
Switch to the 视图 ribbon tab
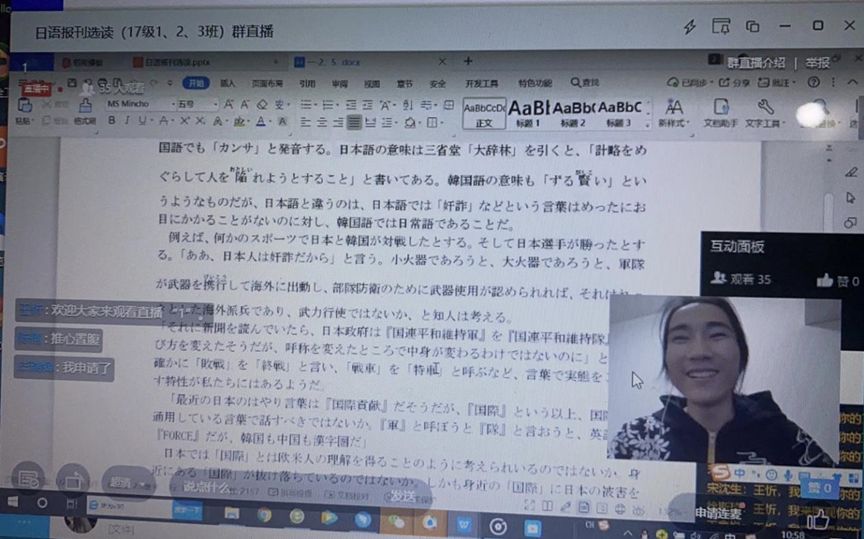tap(372, 84)
